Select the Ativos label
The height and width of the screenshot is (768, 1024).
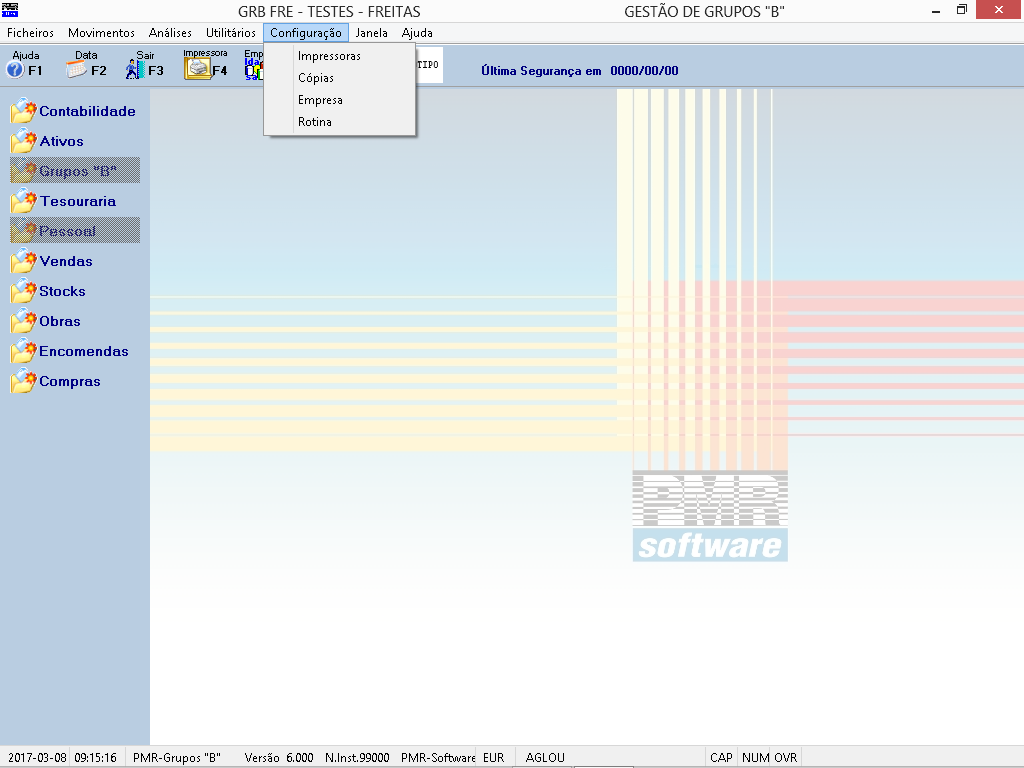(61, 141)
